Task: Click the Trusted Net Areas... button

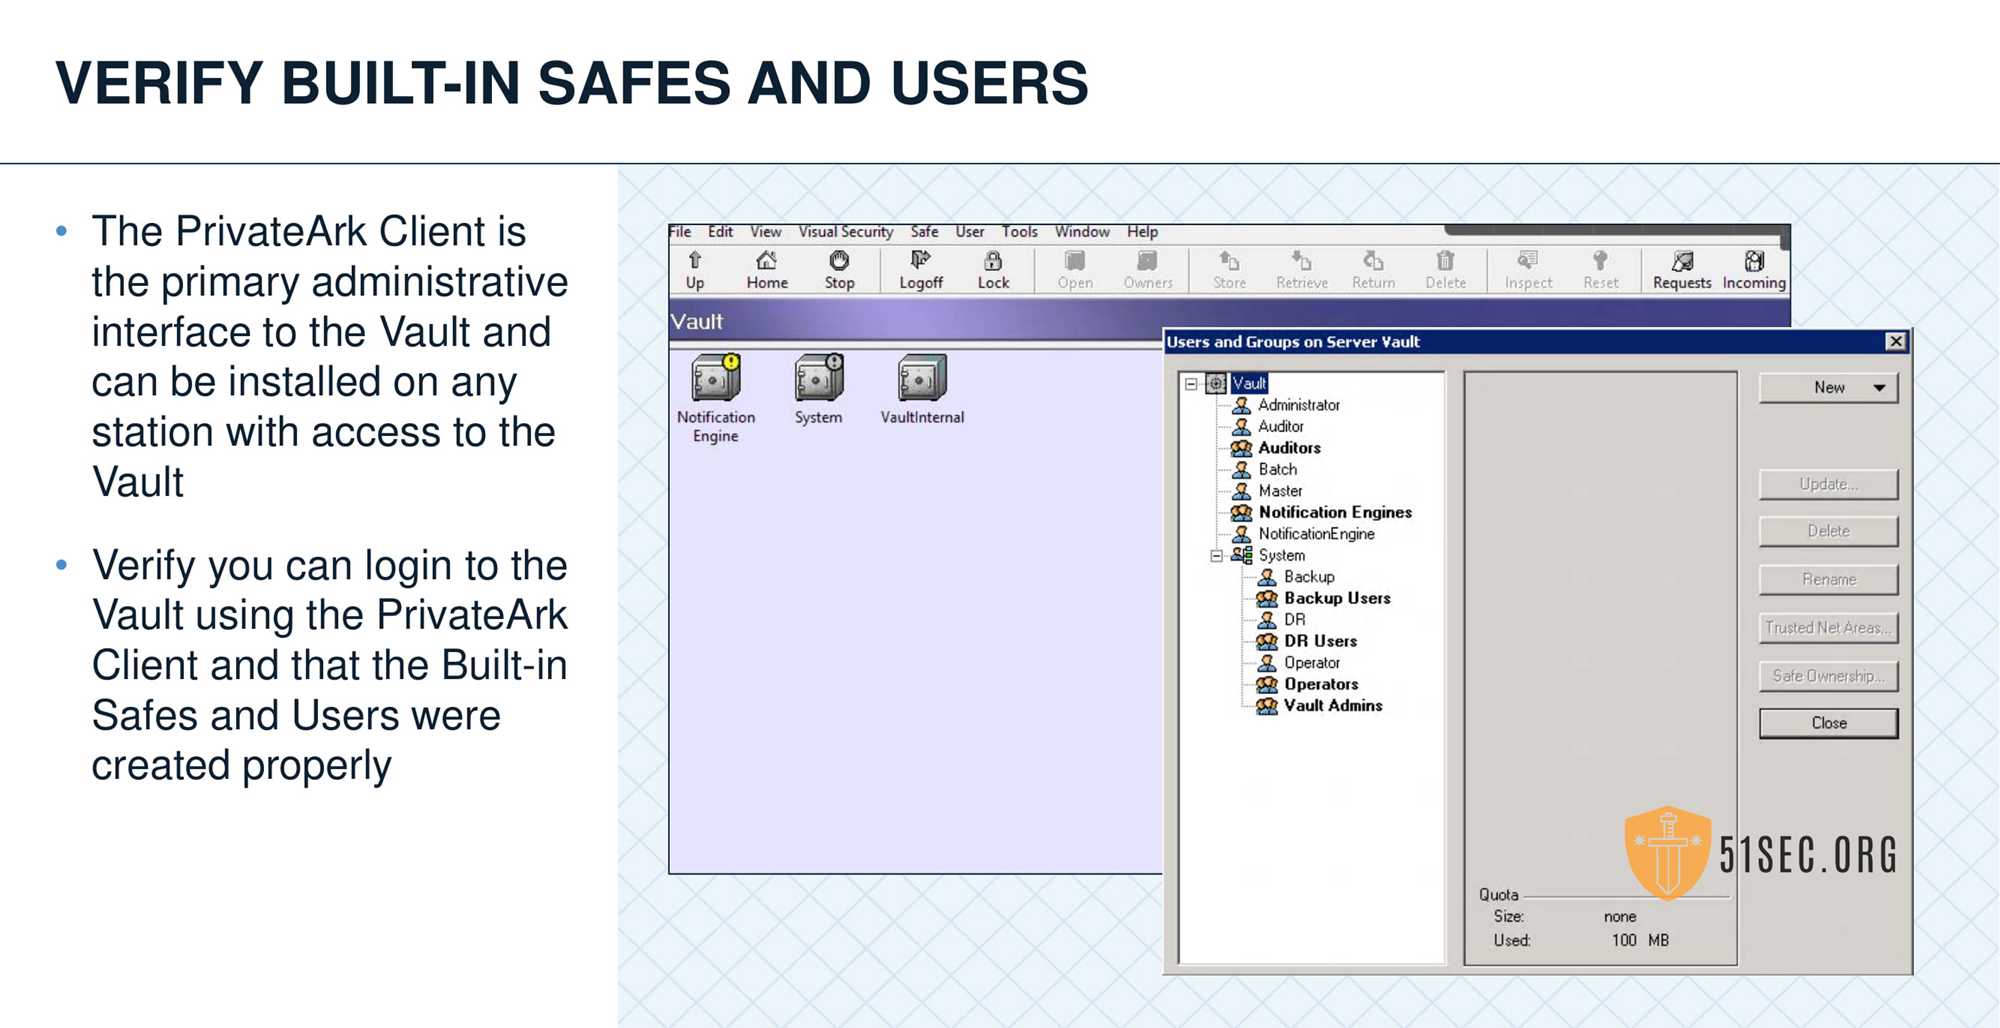Action: pos(1829,628)
